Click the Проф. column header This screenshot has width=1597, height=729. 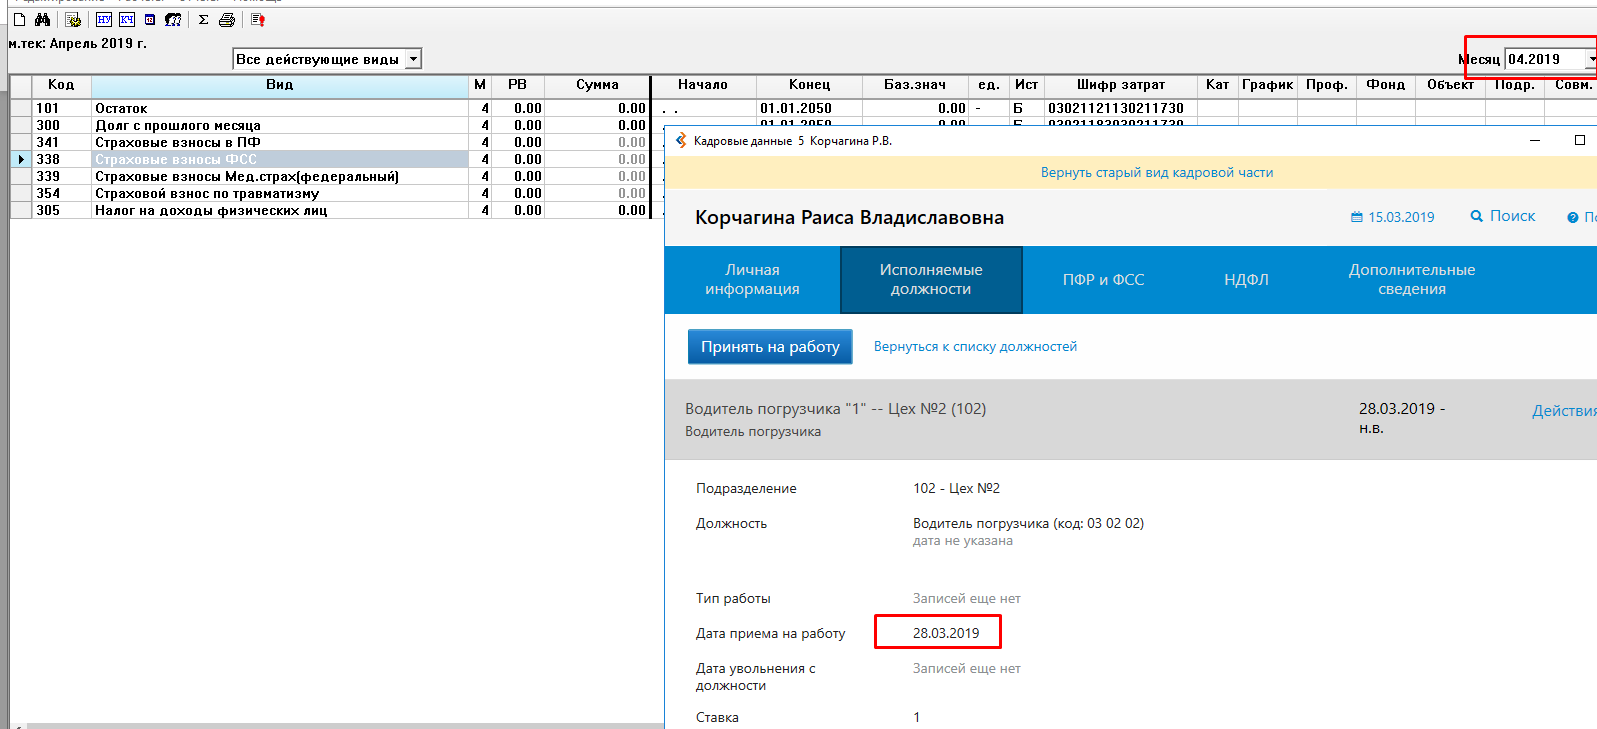[x=1327, y=85]
